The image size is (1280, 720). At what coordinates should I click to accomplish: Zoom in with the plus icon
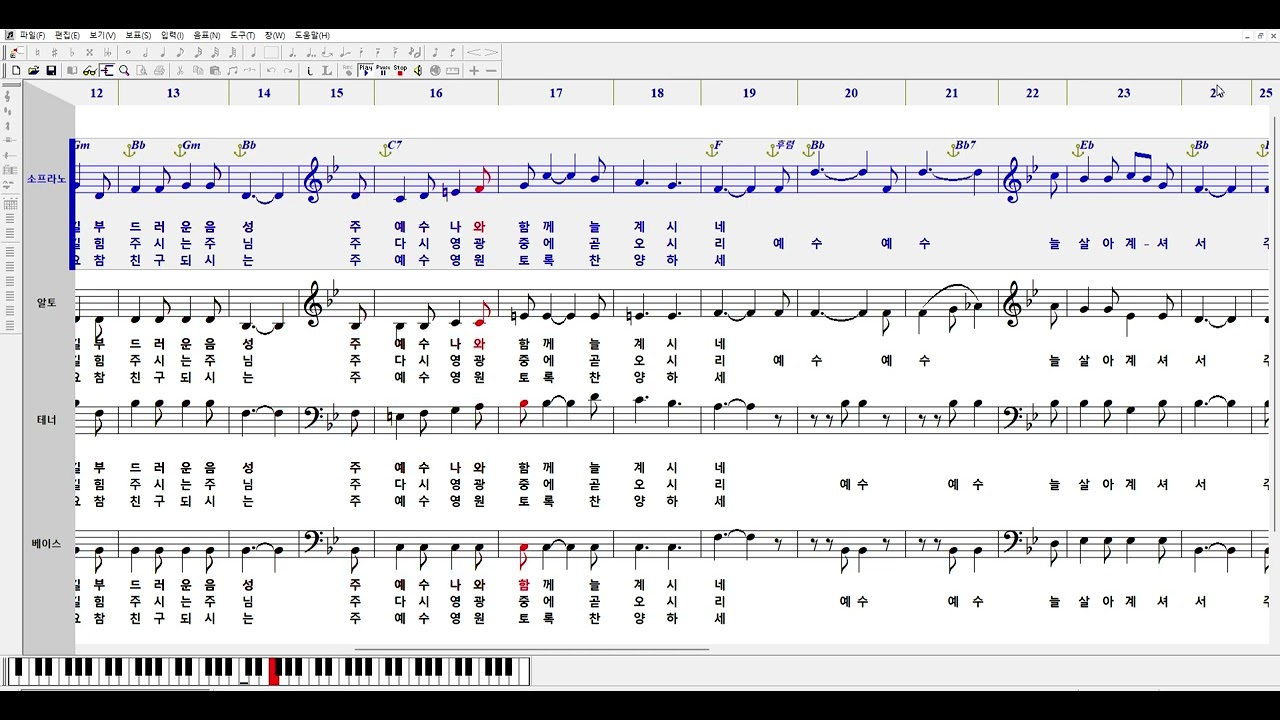pyautogui.click(x=473, y=71)
